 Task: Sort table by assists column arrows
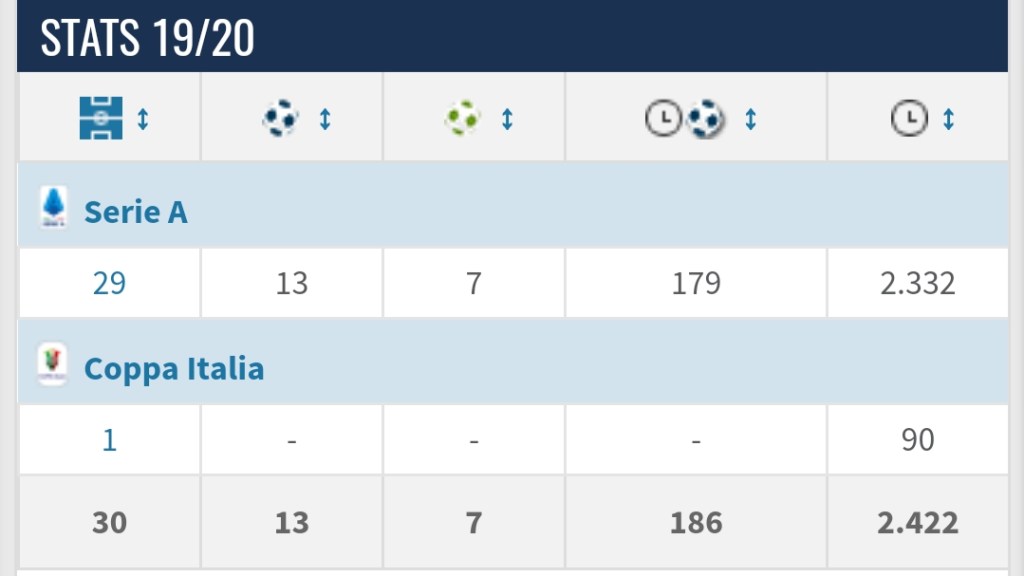point(507,119)
